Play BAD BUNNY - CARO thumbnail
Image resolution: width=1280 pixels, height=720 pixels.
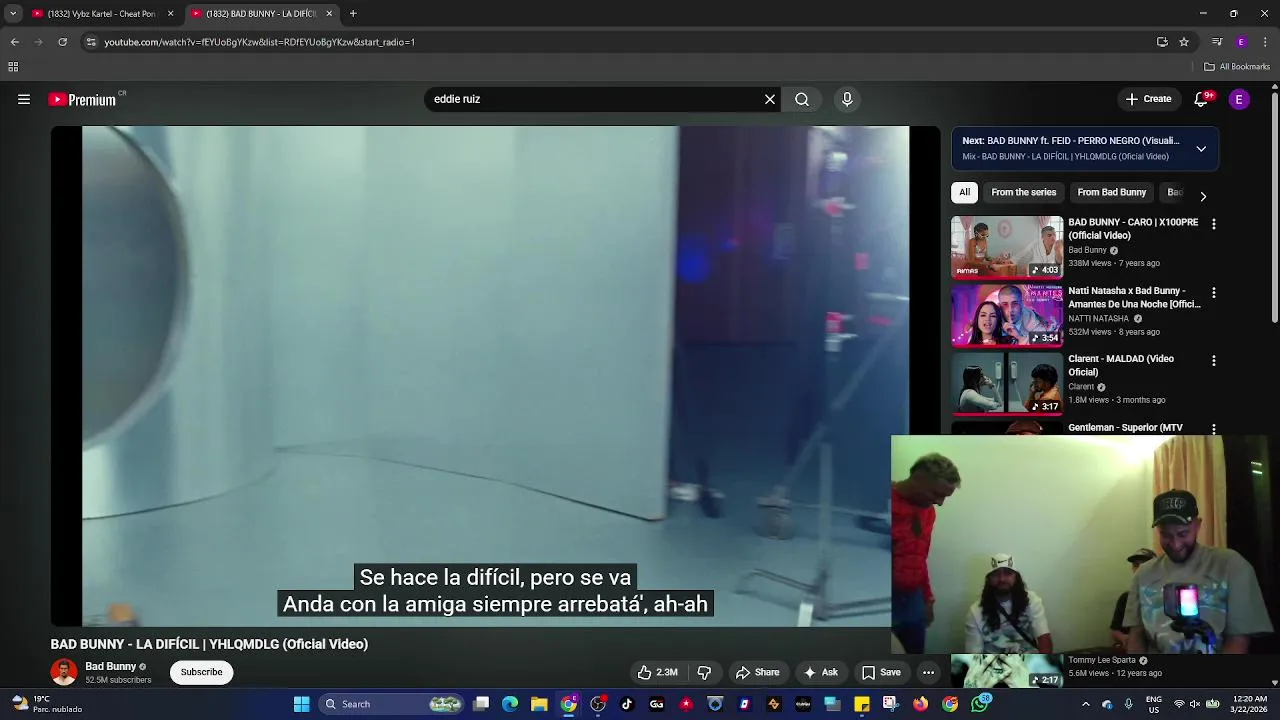[x=1007, y=247]
